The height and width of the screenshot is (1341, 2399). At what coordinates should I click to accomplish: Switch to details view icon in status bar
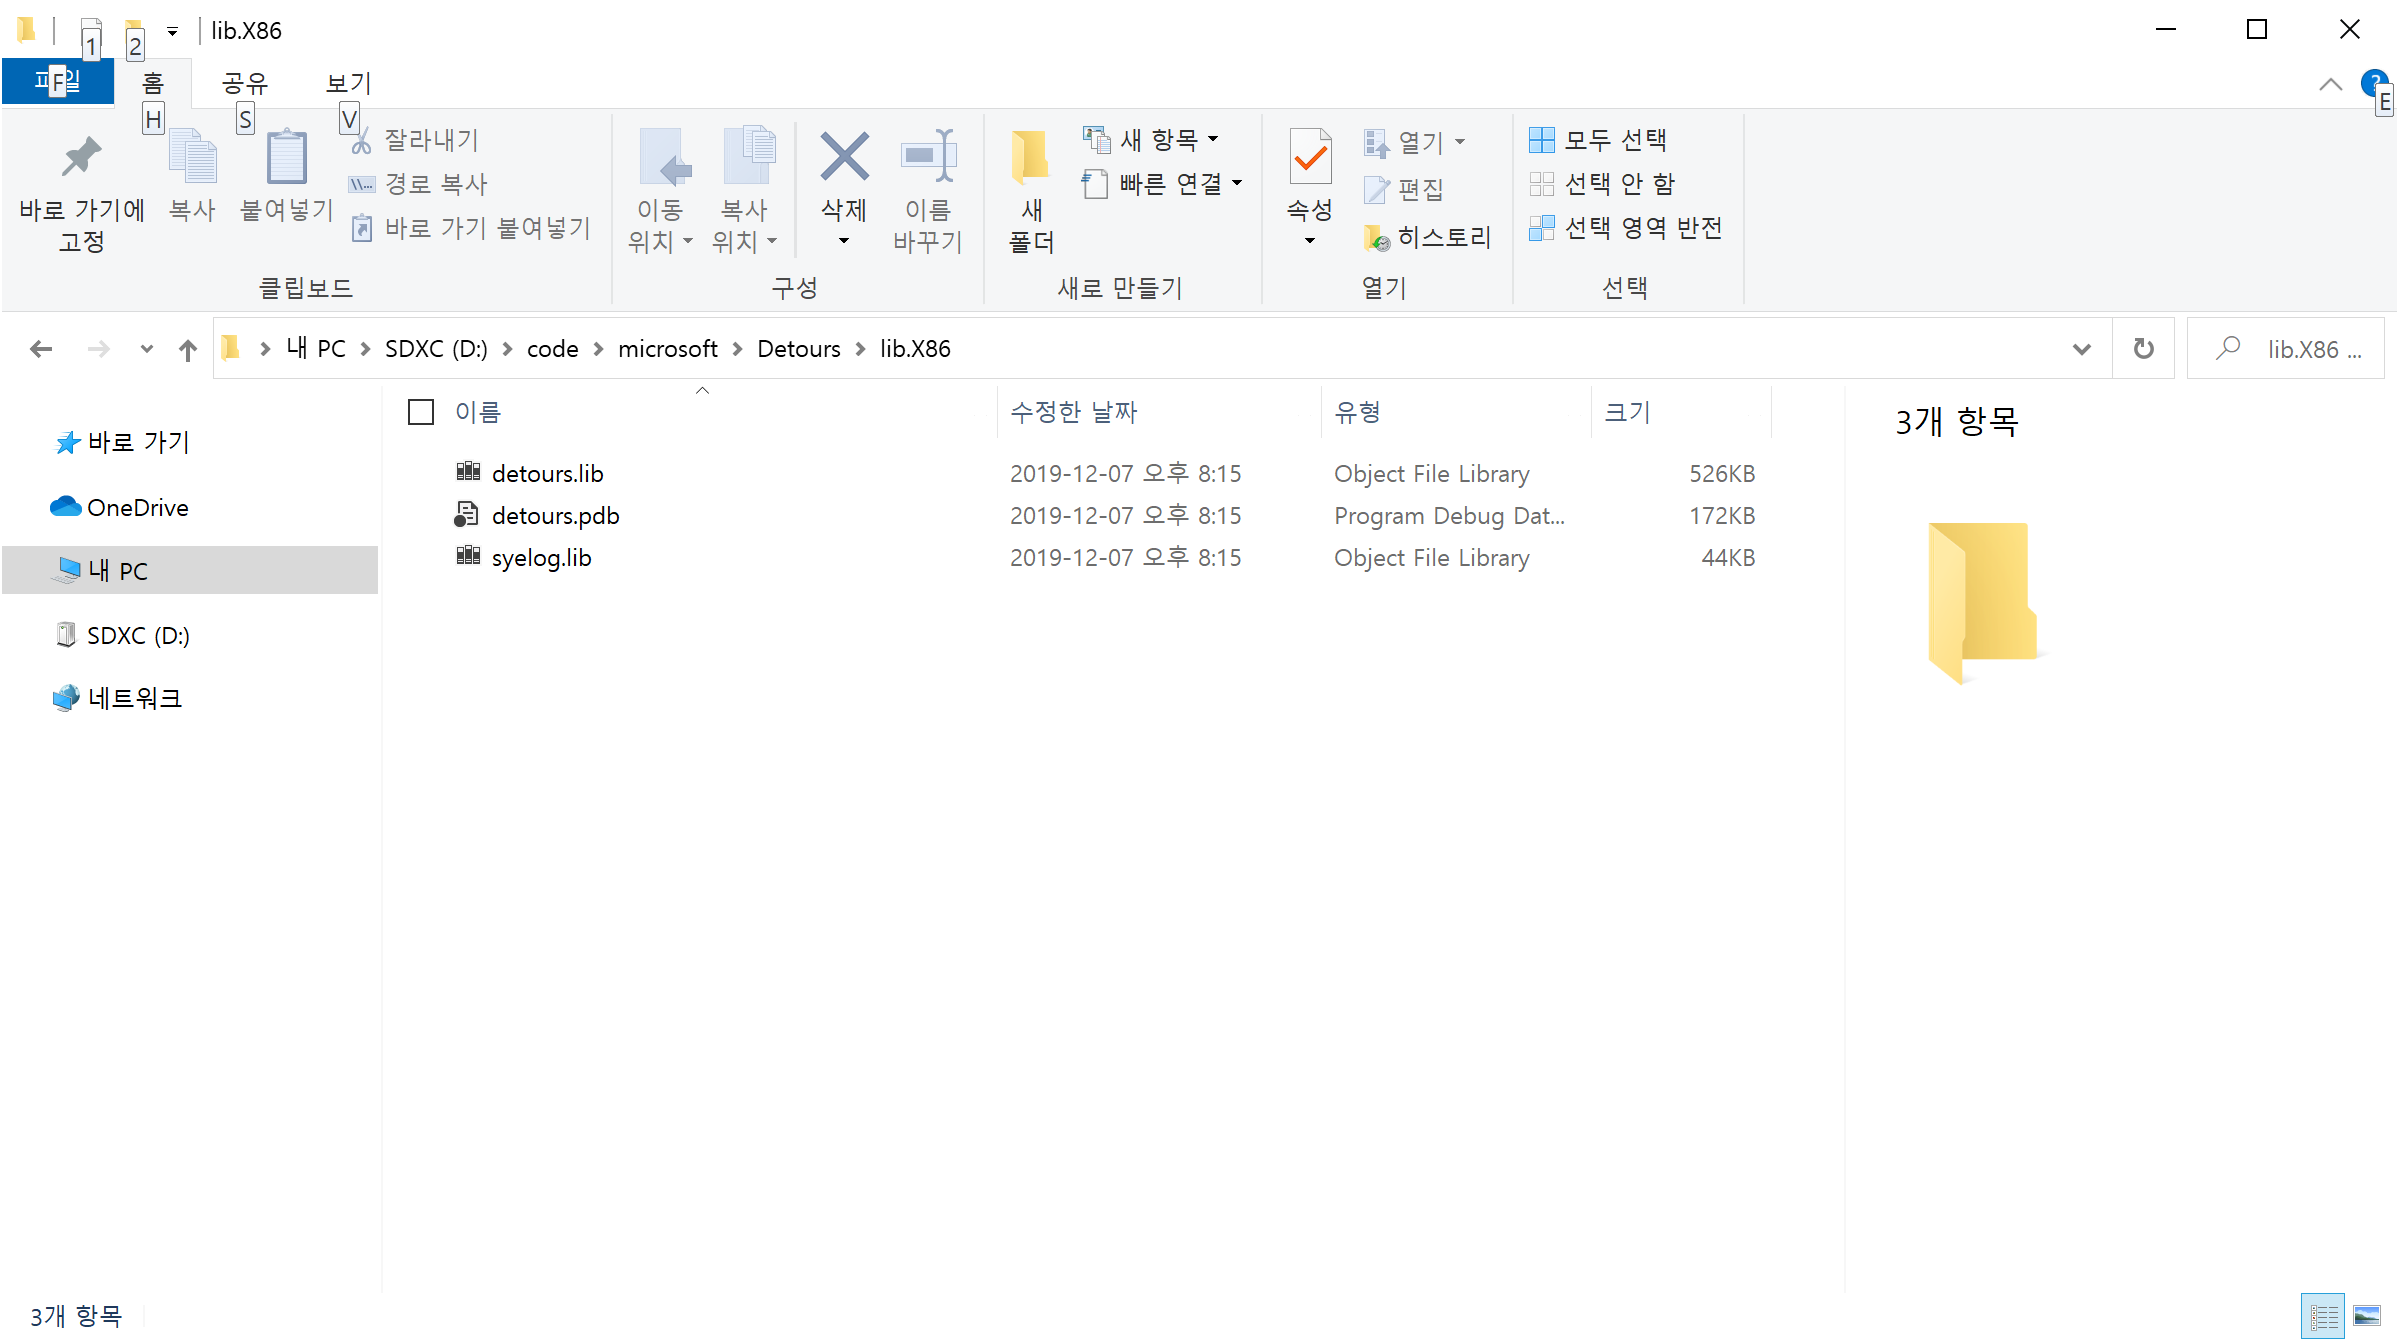(x=2323, y=1316)
